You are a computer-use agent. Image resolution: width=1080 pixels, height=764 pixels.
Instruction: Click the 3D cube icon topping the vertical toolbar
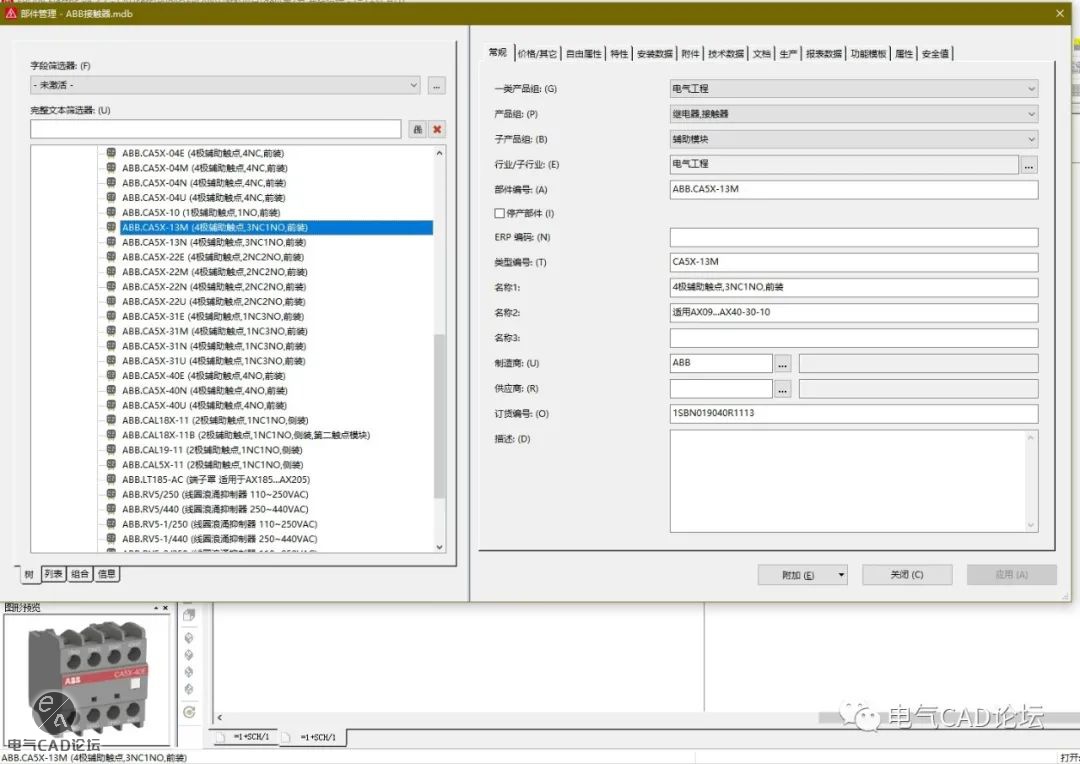tap(189, 615)
